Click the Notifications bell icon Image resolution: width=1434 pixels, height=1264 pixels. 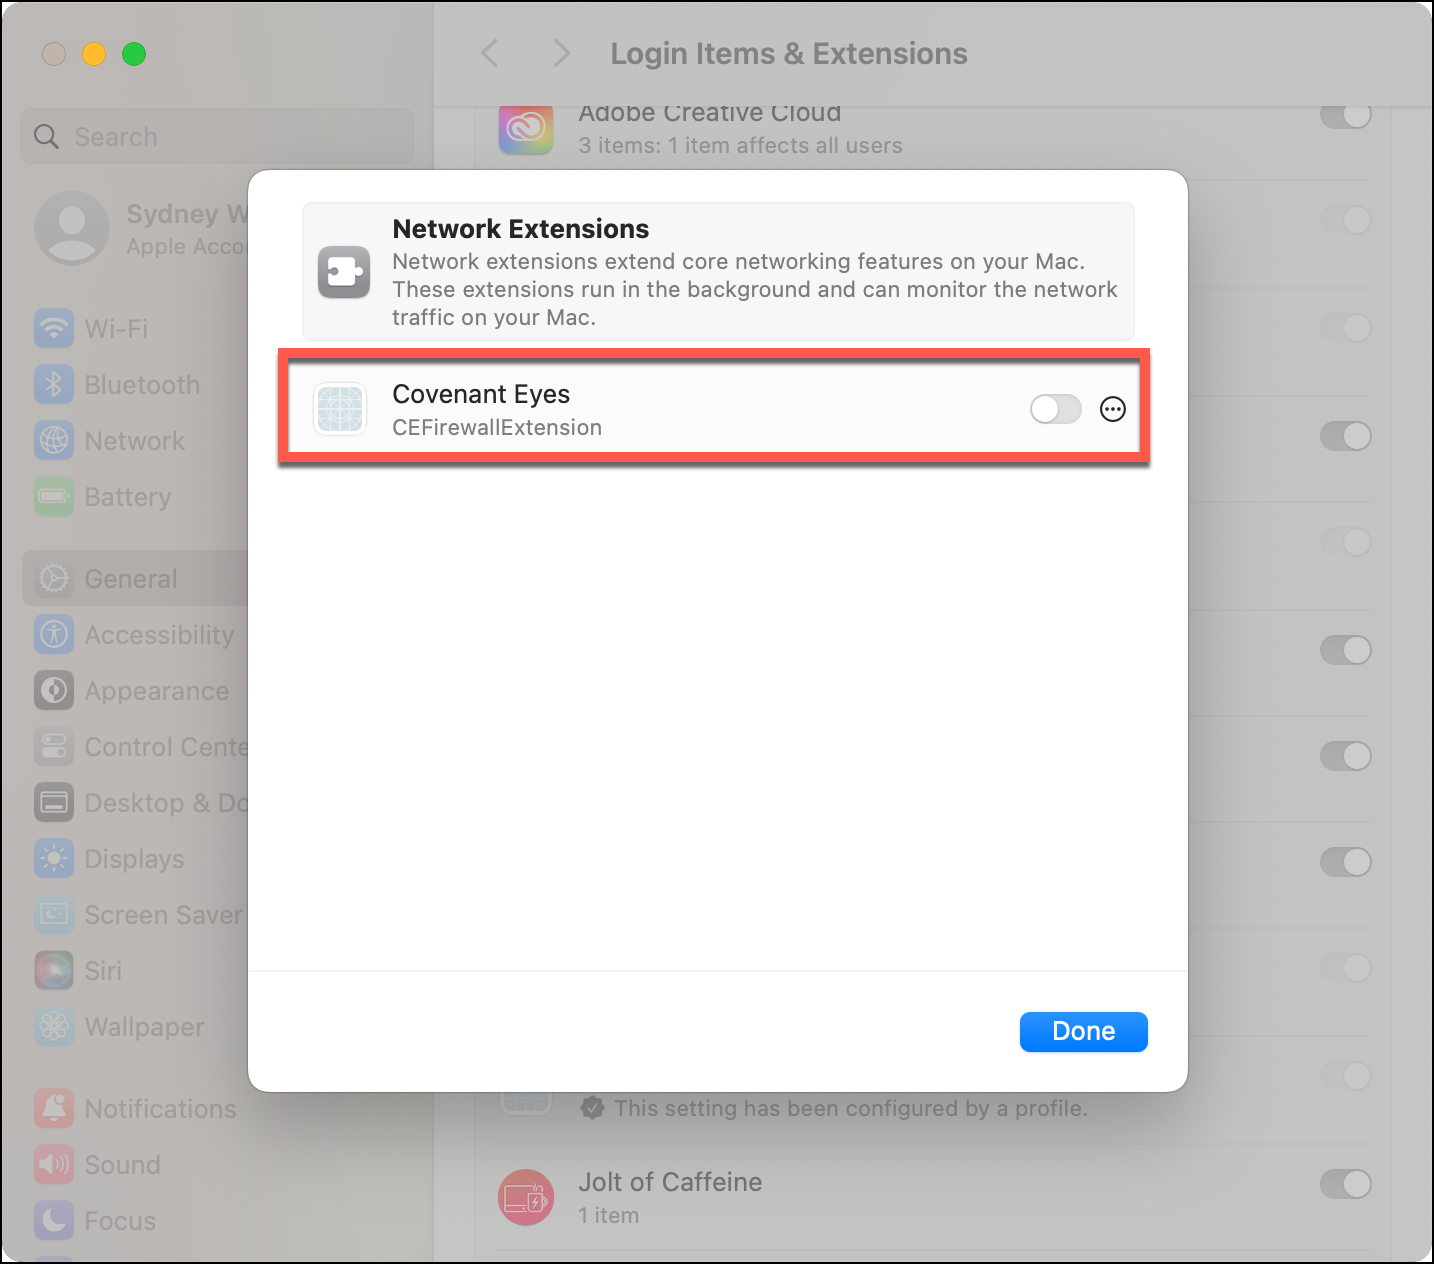(x=54, y=1108)
